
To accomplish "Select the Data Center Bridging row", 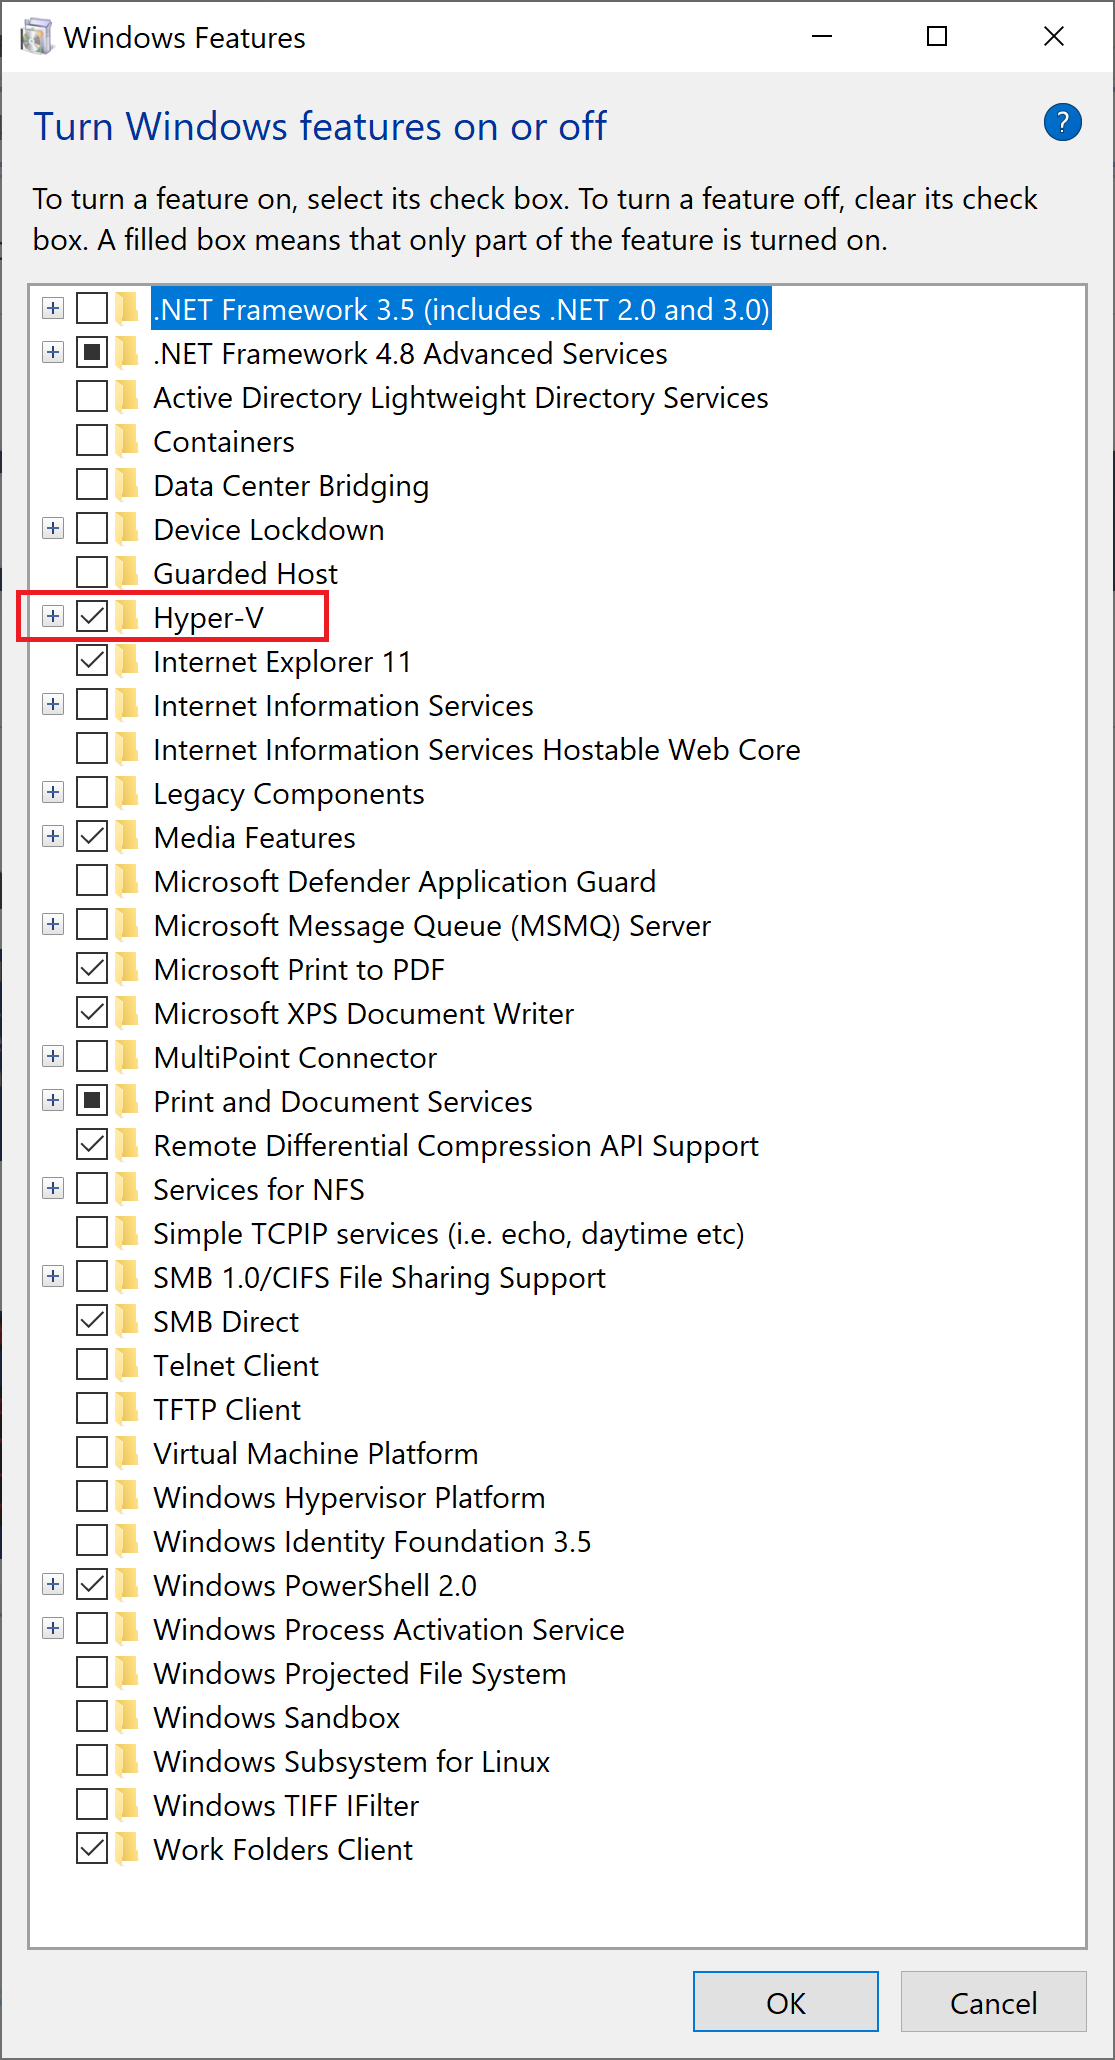I will click(x=291, y=485).
